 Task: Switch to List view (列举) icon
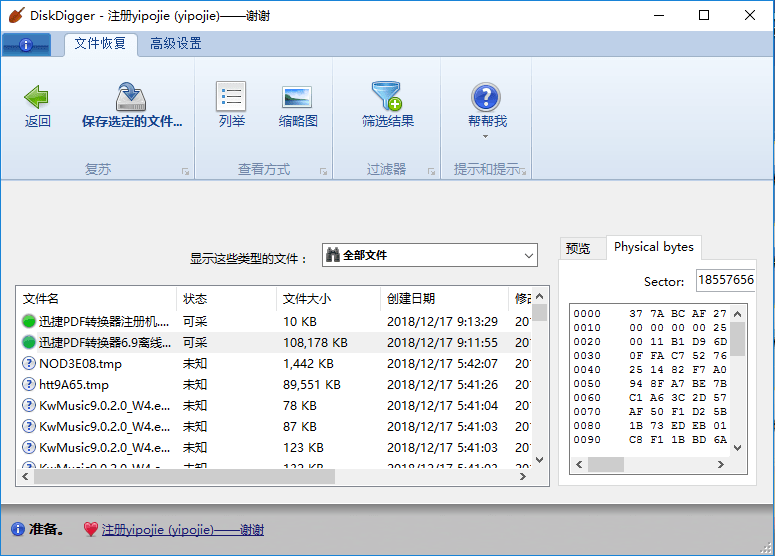pyautogui.click(x=231, y=97)
